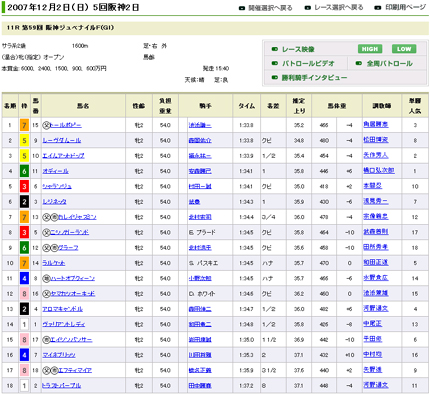430x395 pixels.
Task: Go back via レース選択へ戻る
Action: [339, 7]
